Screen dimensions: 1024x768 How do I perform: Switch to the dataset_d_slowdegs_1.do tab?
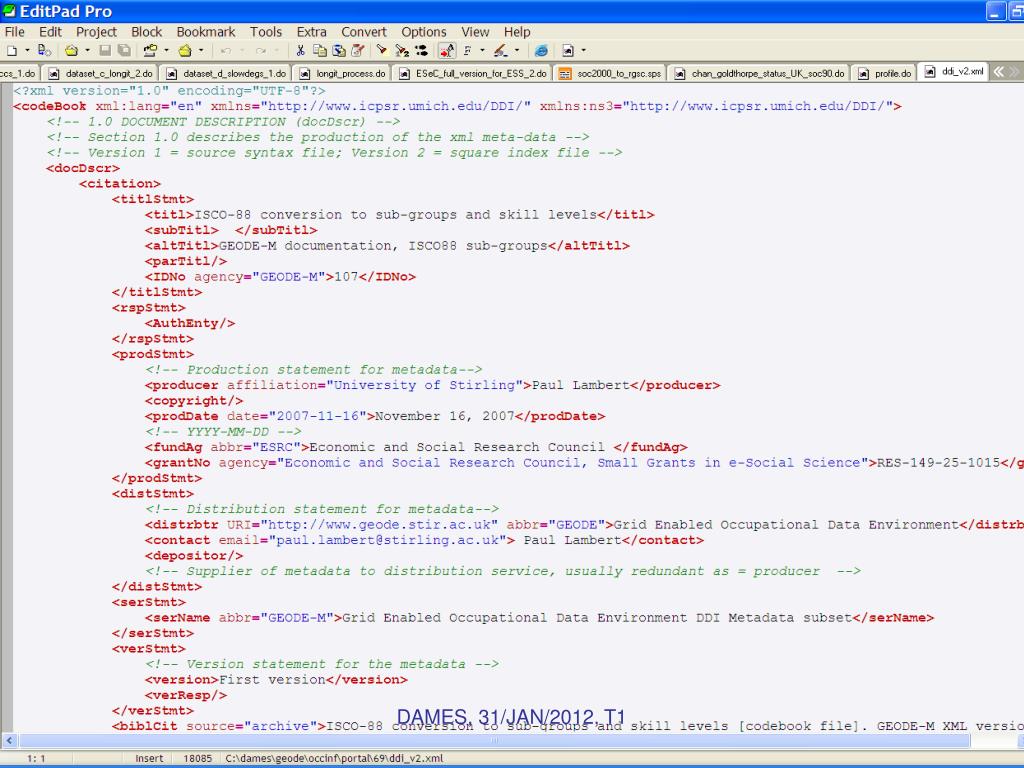[225, 73]
